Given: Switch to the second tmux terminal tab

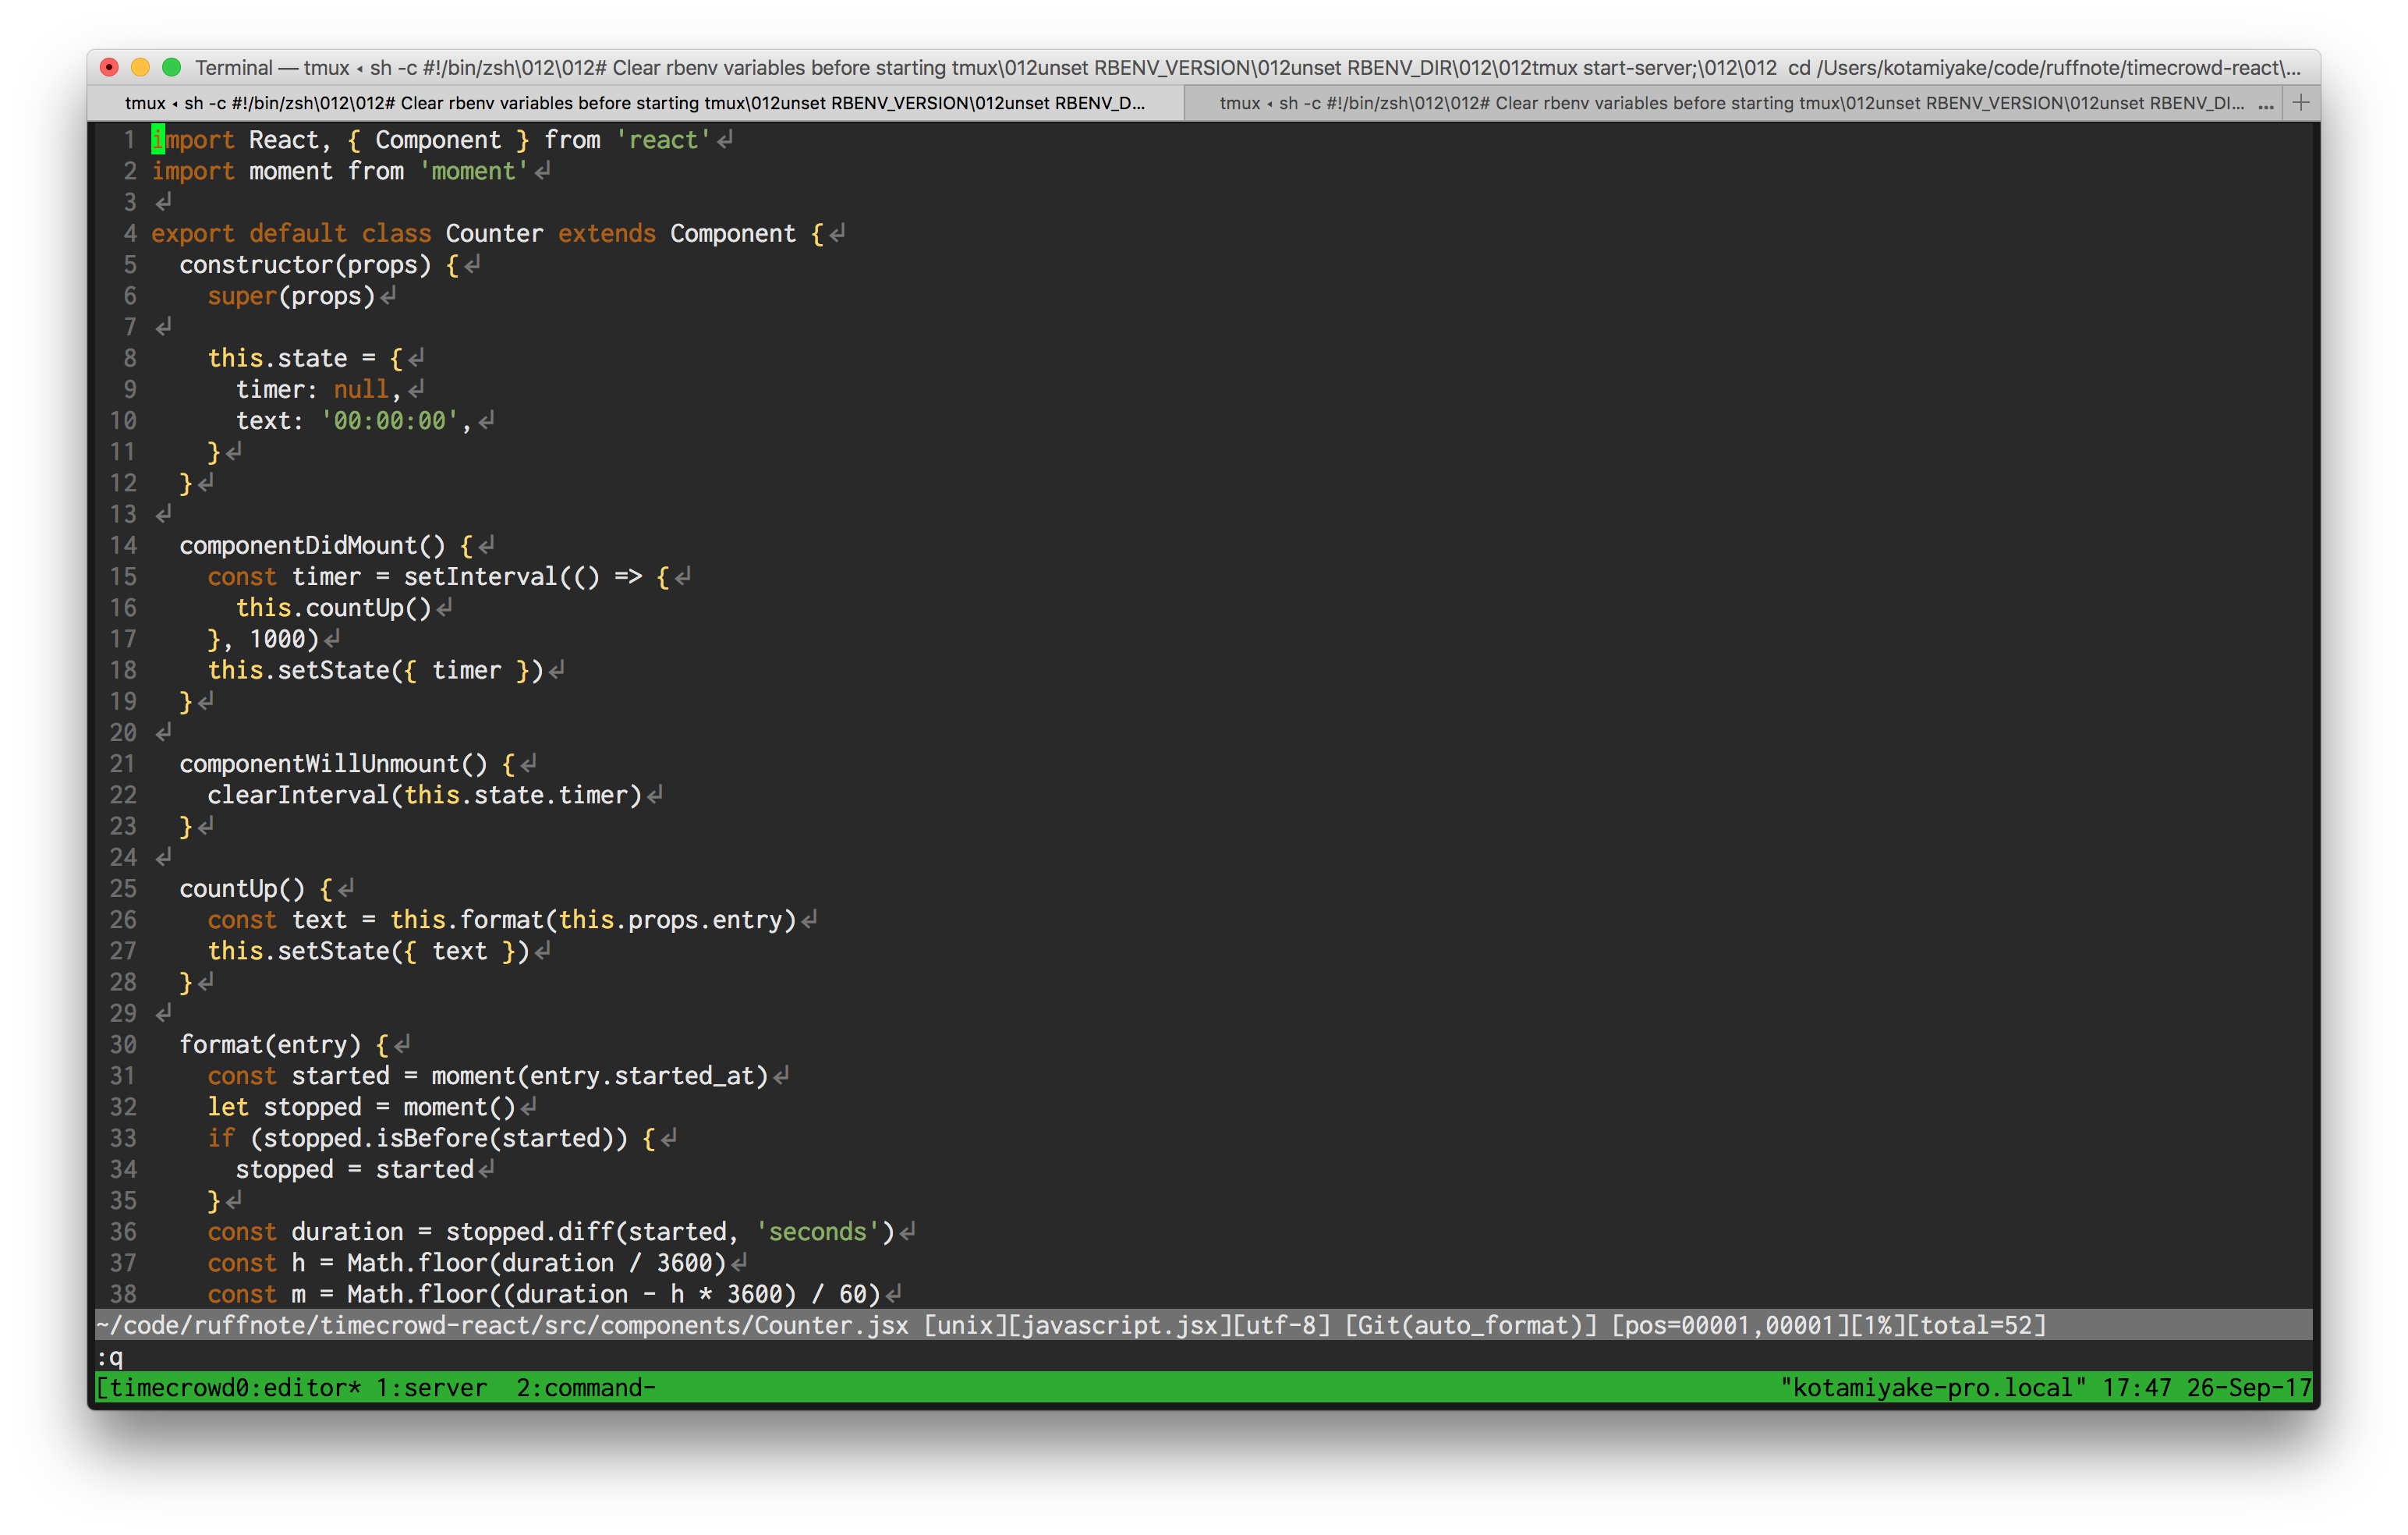Looking at the screenshot, I should [x=1731, y=103].
